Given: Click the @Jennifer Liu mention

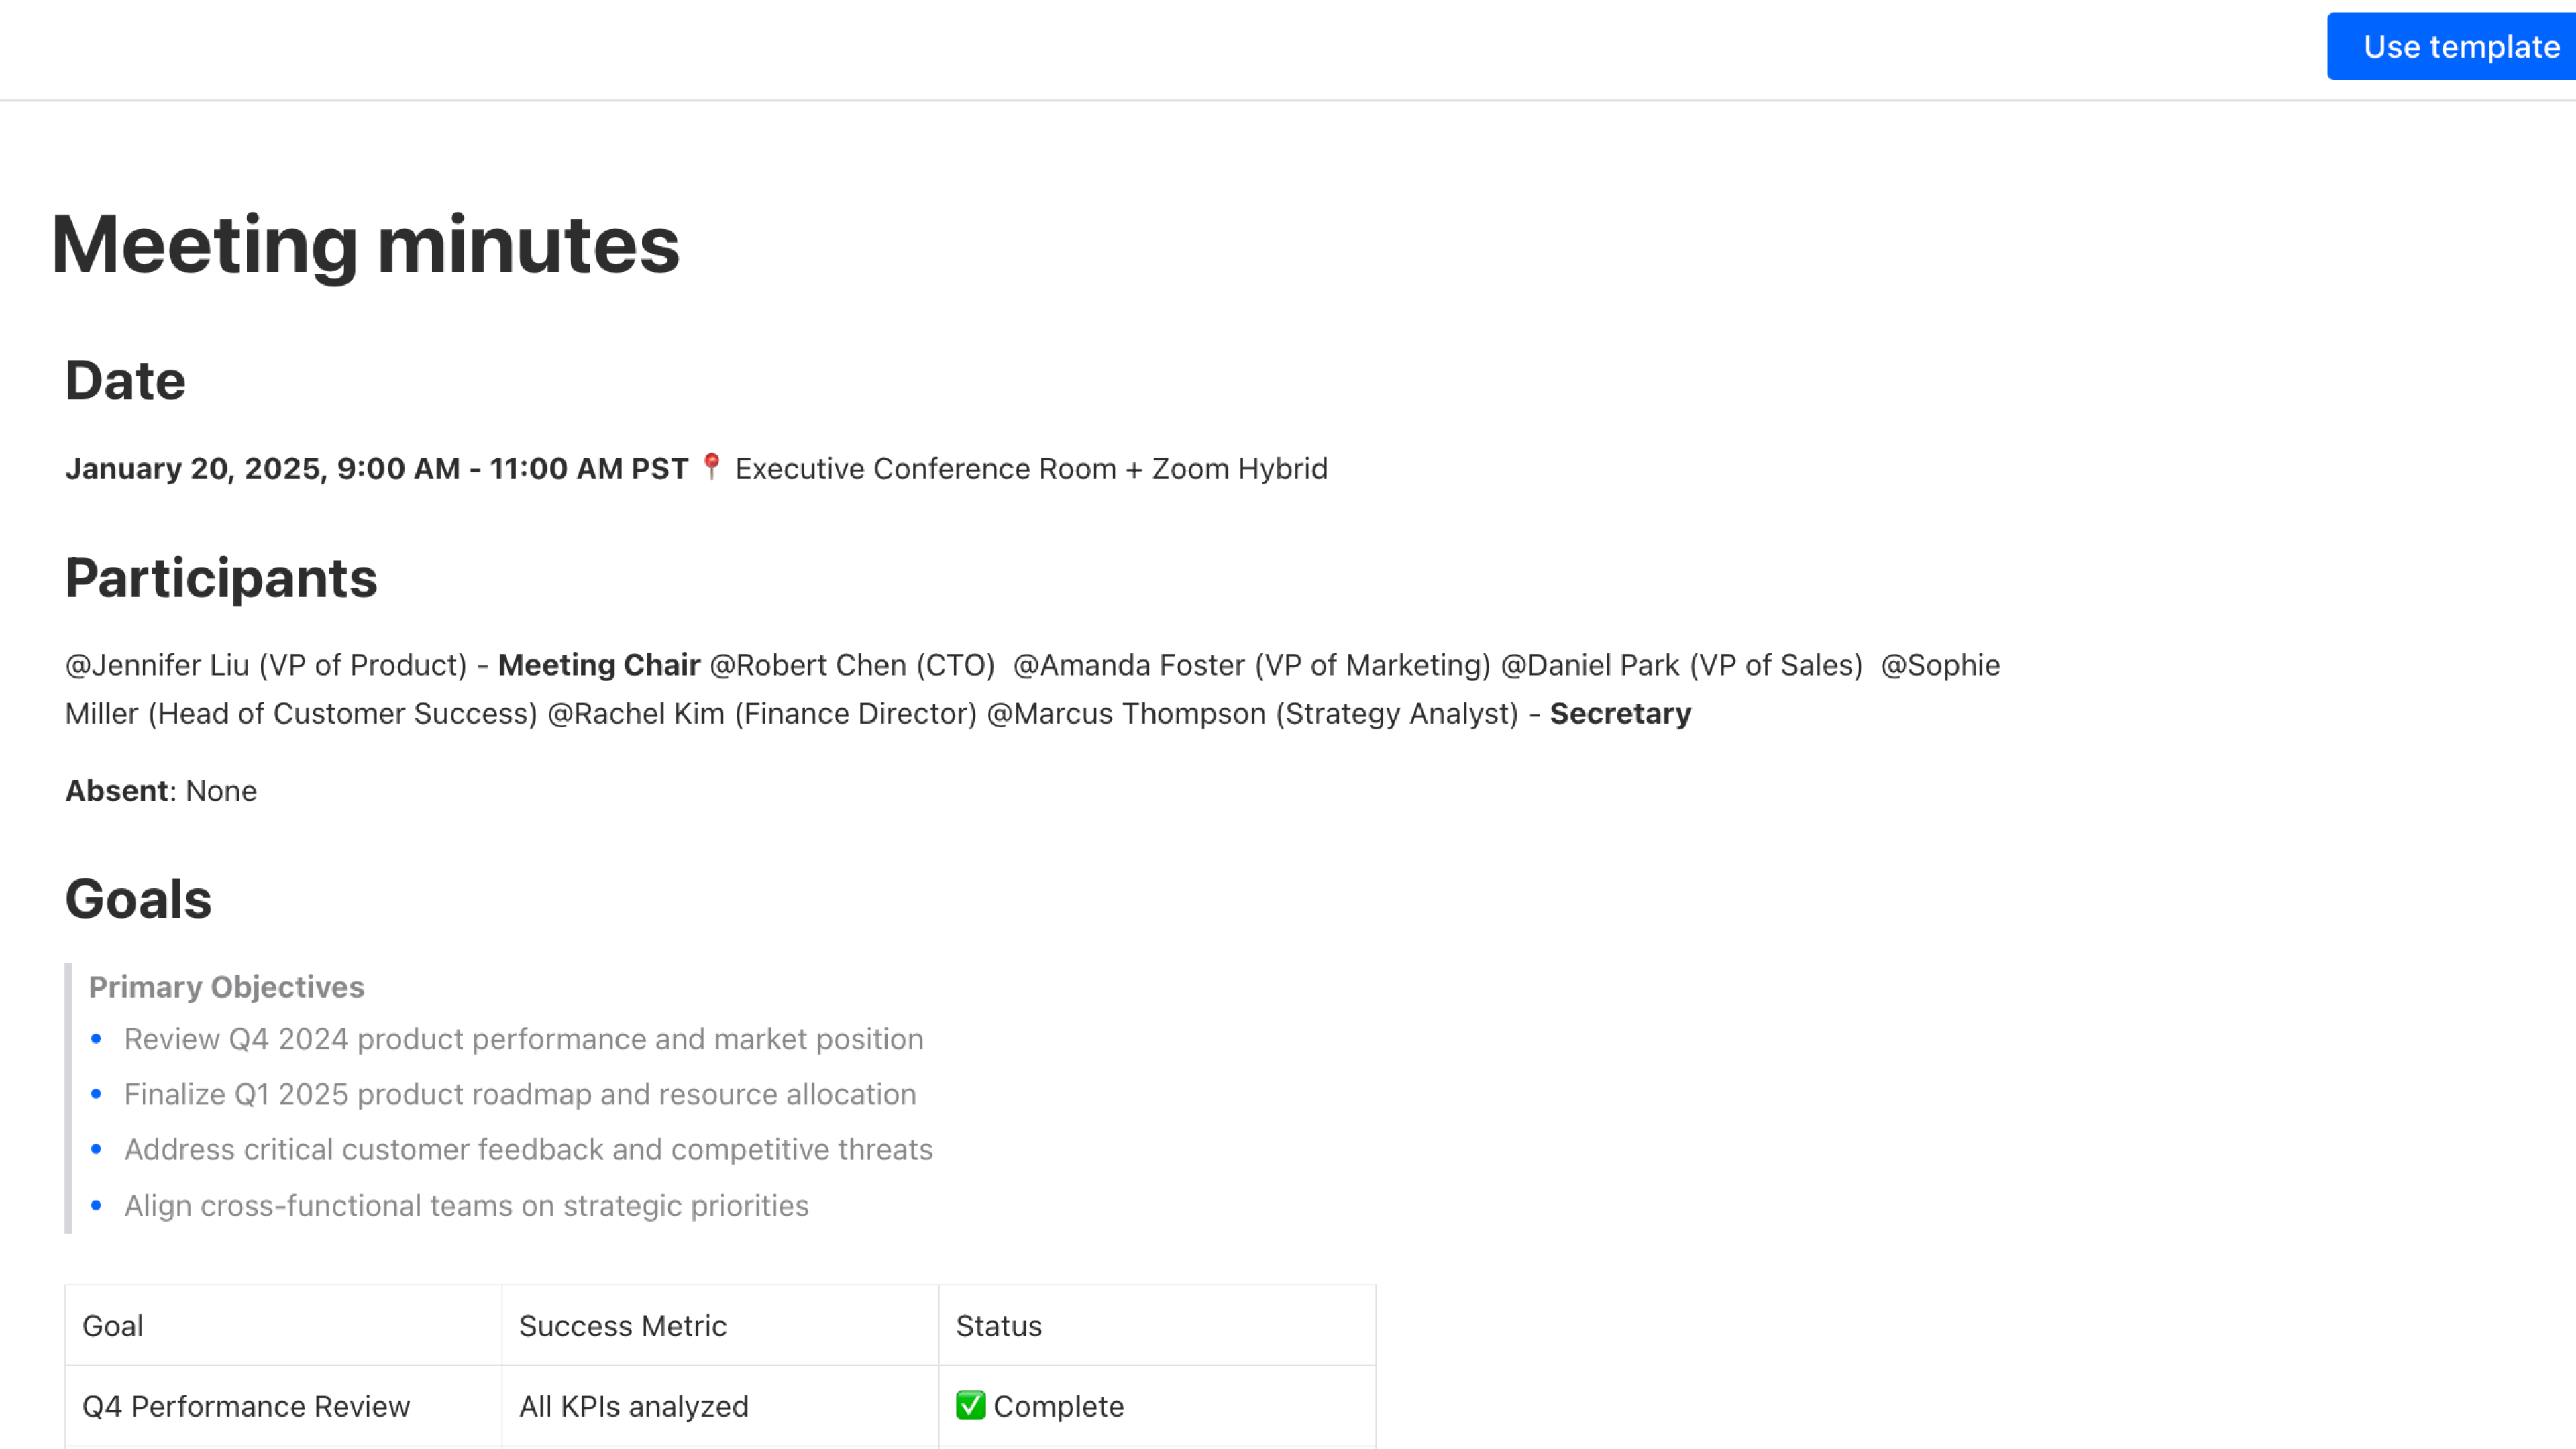Looking at the screenshot, I should point(157,665).
